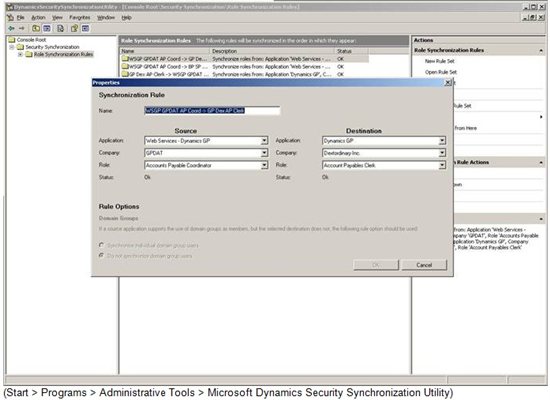Screen dimensions: 550x400
Task: Open the Destination Application dropdown
Action: pyautogui.click(x=442, y=141)
